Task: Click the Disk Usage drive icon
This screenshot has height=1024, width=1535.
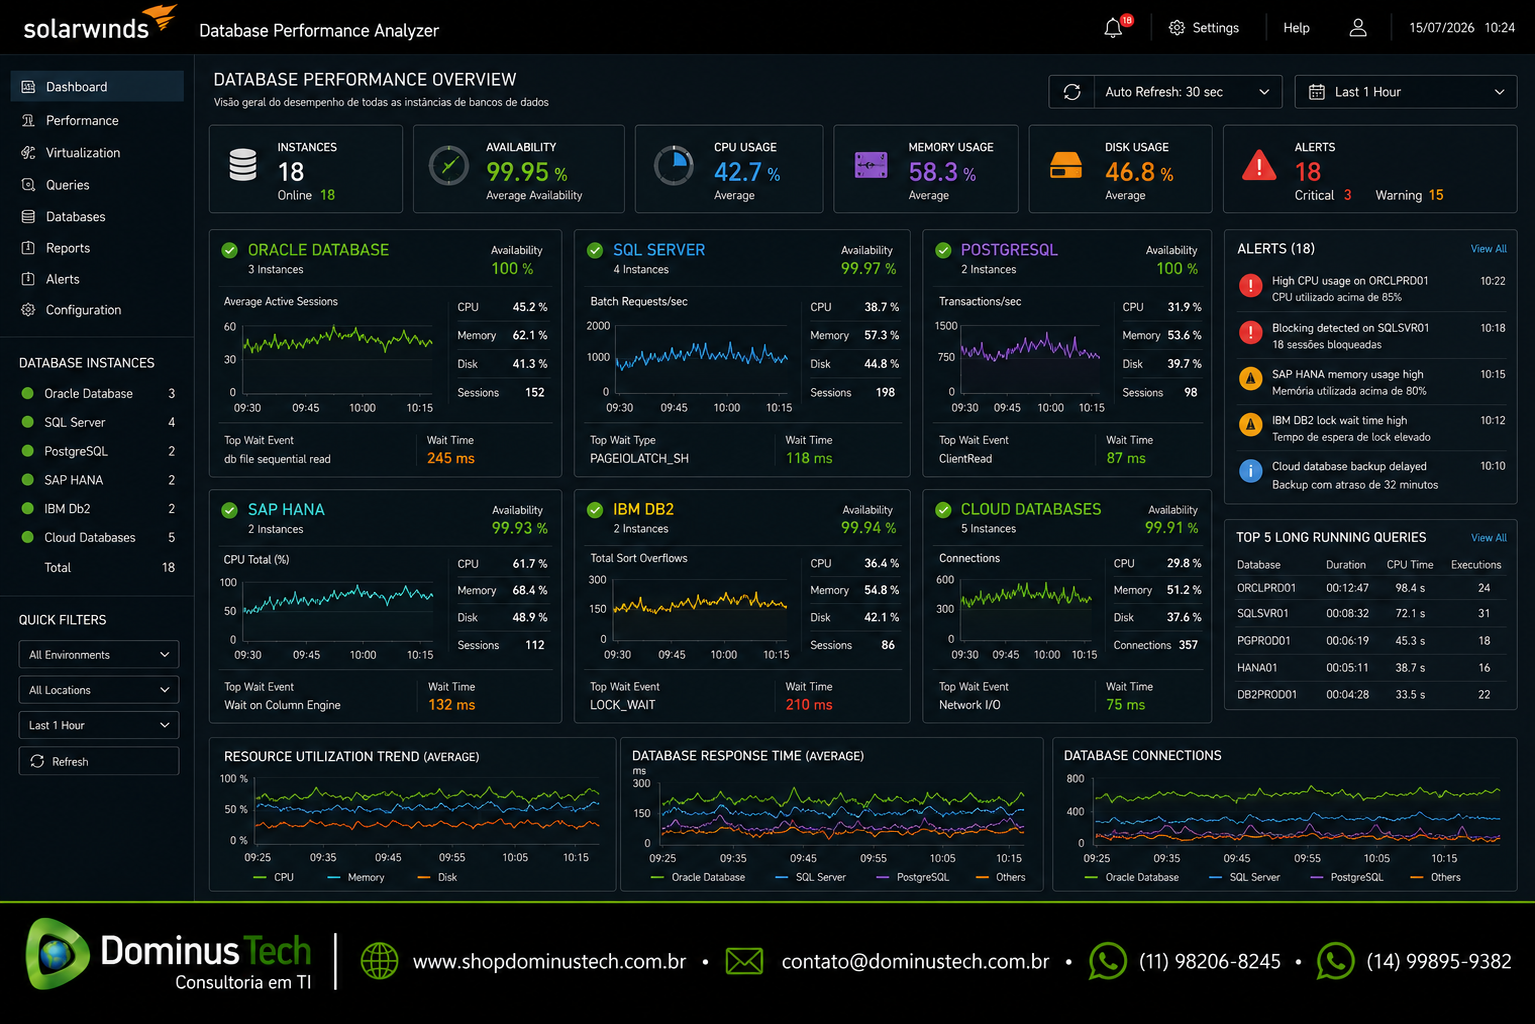Action: click(1066, 165)
